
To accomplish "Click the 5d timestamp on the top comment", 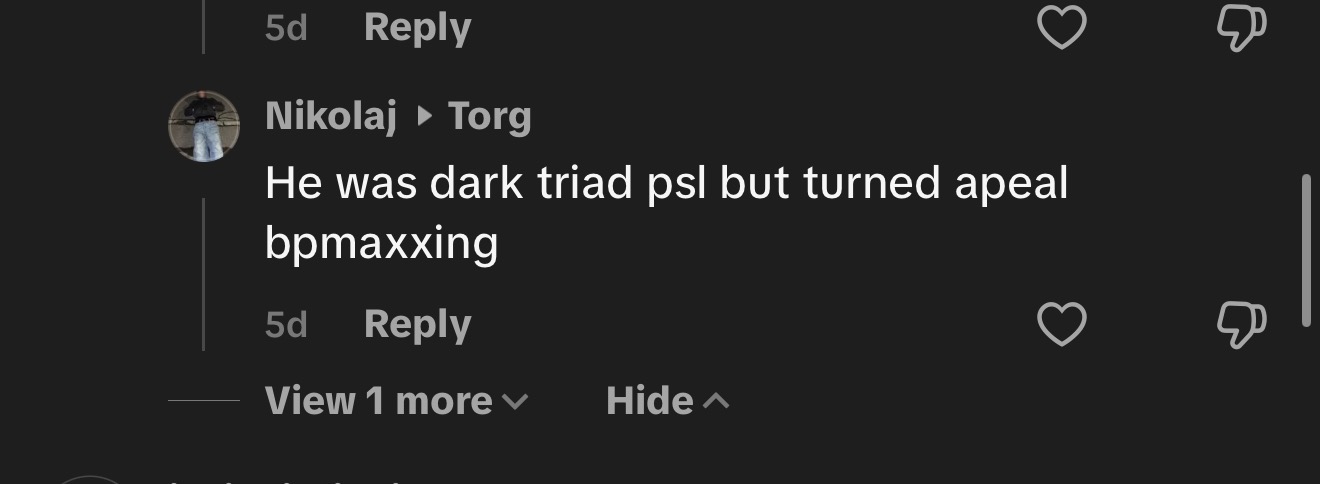I will 286,28.
